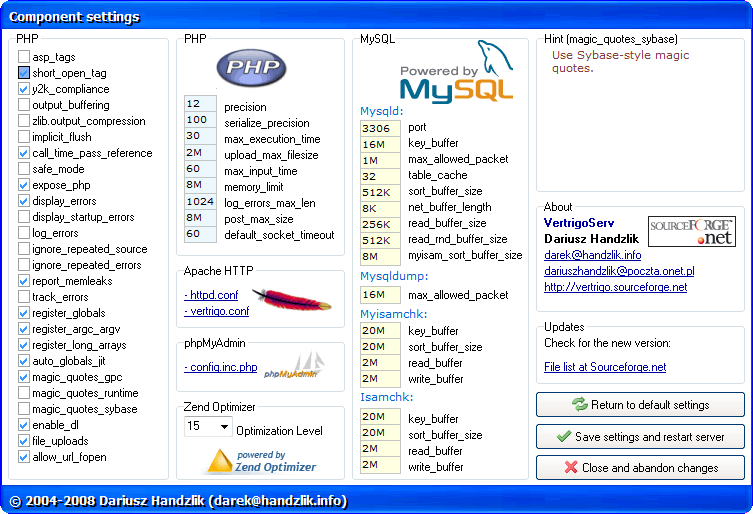Enable the asp_tags checkbox

(x=24, y=57)
